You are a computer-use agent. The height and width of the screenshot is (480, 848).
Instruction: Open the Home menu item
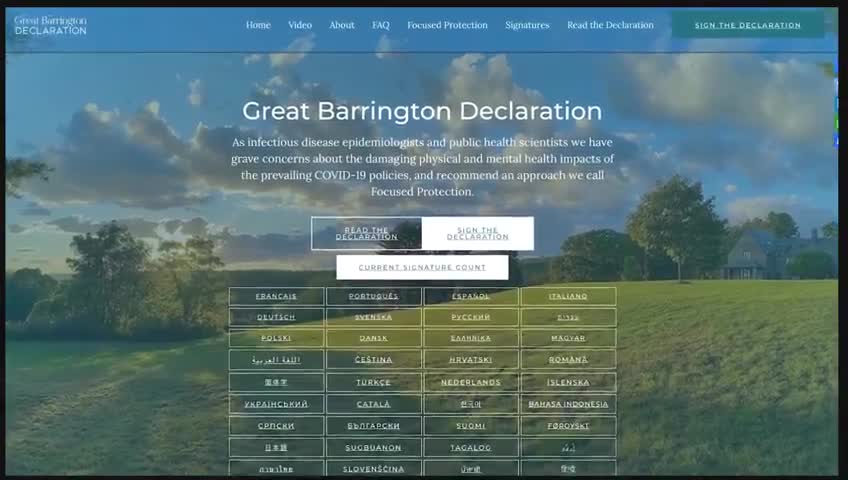pos(258,25)
